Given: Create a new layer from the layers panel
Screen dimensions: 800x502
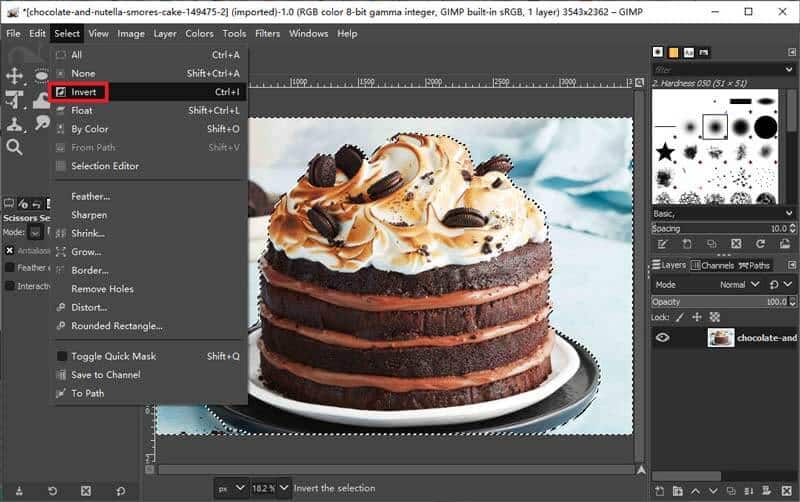Looking at the screenshot, I should click(x=659, y=491).
